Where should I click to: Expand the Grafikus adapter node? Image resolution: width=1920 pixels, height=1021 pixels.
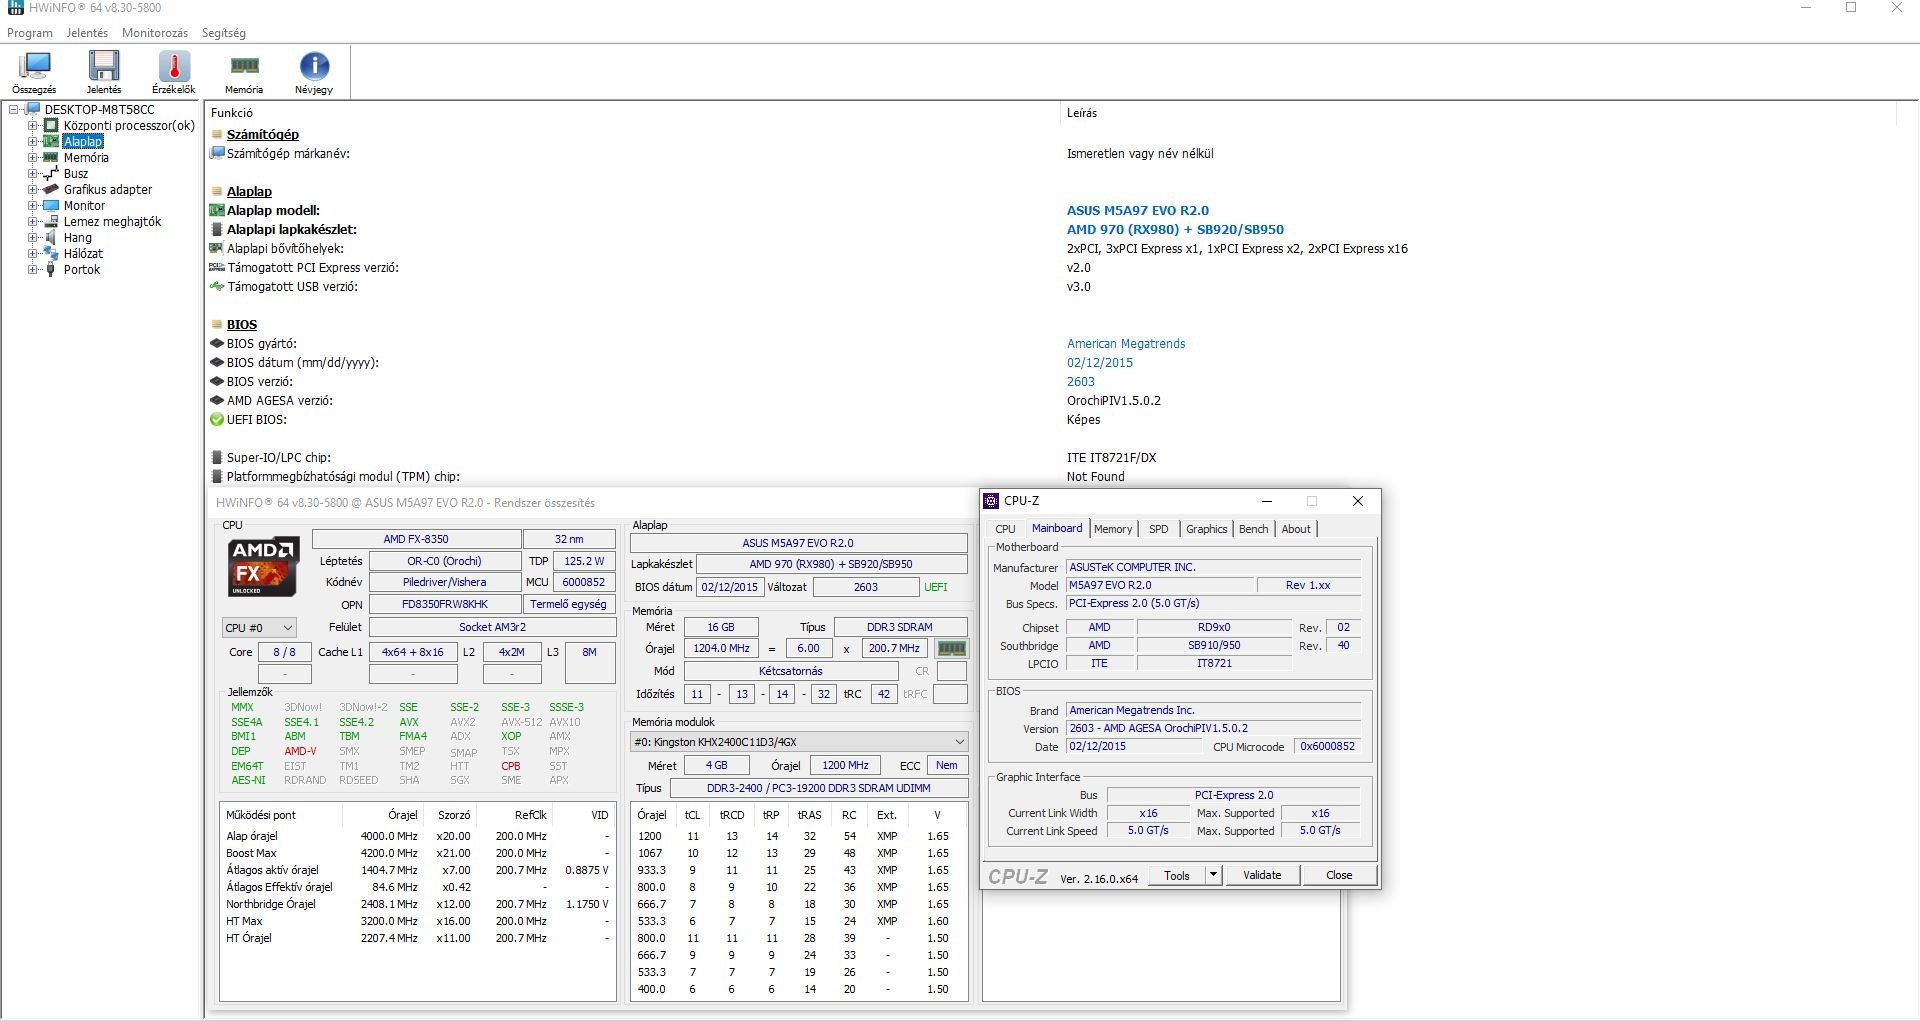coord(32,190)
